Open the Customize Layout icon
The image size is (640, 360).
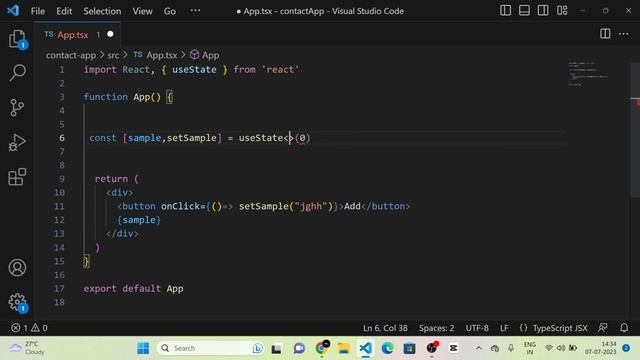point(562,11)
